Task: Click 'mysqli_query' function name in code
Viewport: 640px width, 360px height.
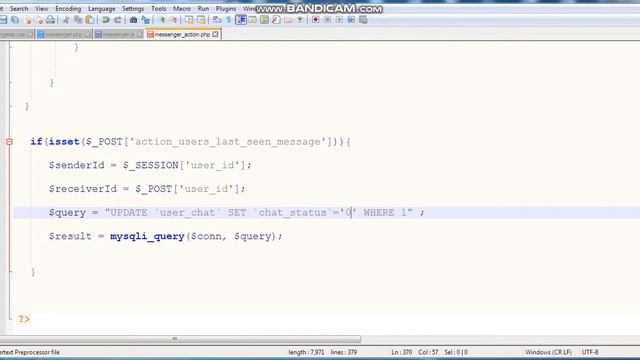Action: (x=147, y=236)
